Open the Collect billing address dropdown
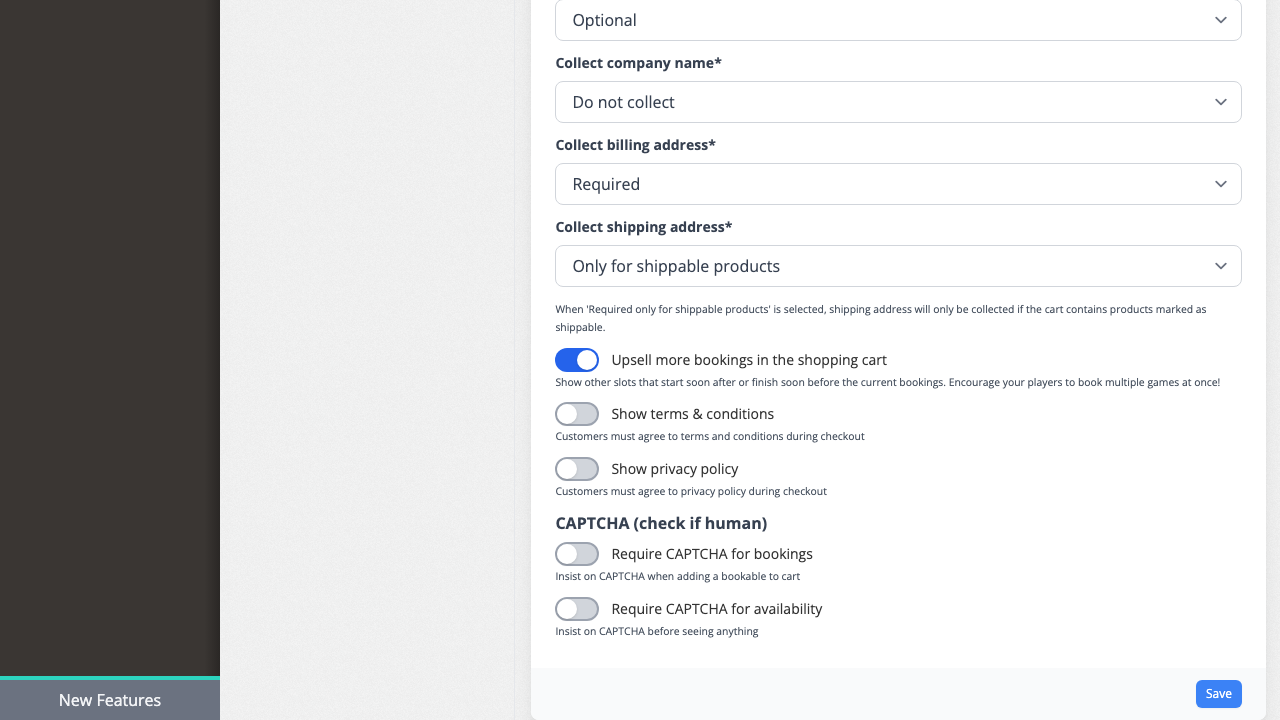The width and height of the screenshot is (1280, 720). pyautogui.click(x=898, y=184)
